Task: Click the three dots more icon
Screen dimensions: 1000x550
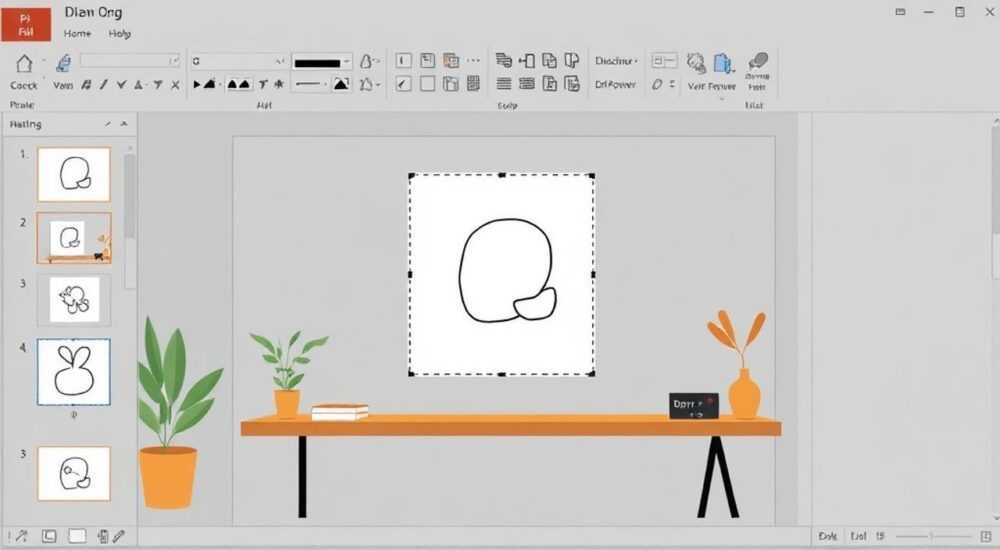Action: [x=473, y=61]
